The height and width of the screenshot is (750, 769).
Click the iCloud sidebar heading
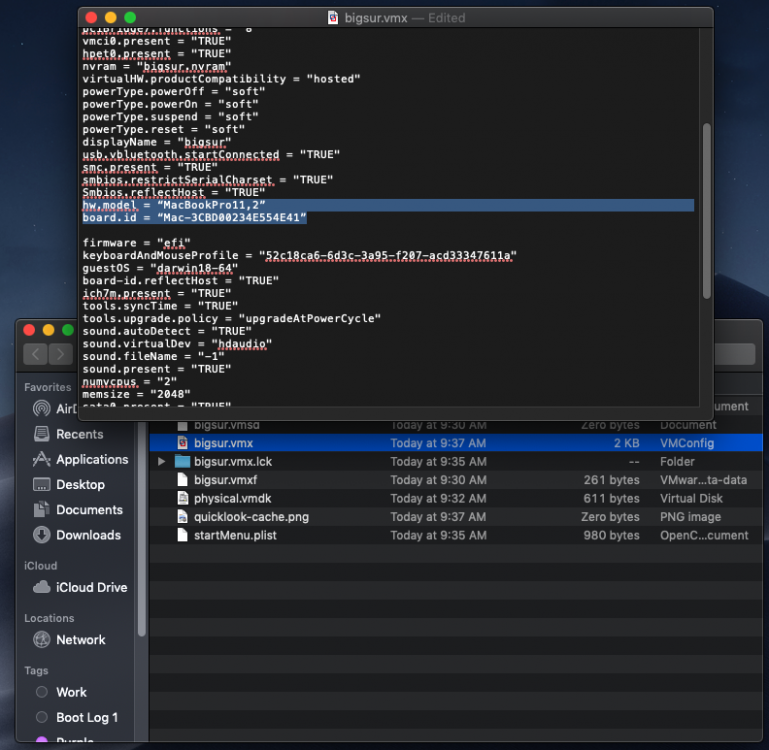[40, 566]
